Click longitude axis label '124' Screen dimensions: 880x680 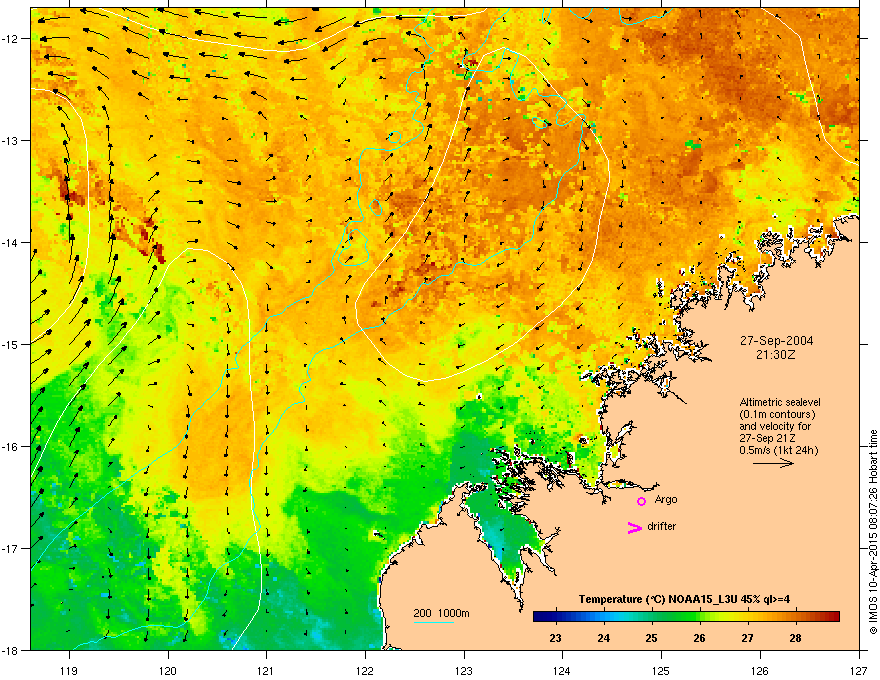(x=562, y=670)
